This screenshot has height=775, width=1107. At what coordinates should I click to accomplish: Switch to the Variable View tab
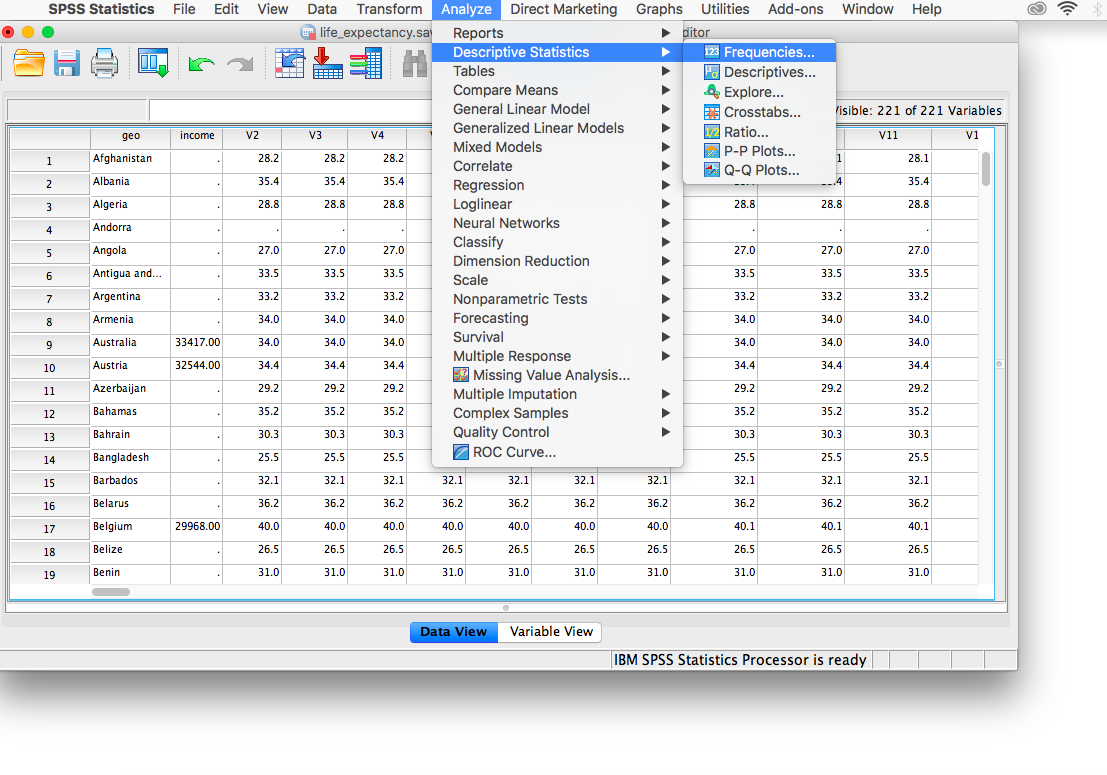click(551, 632)
